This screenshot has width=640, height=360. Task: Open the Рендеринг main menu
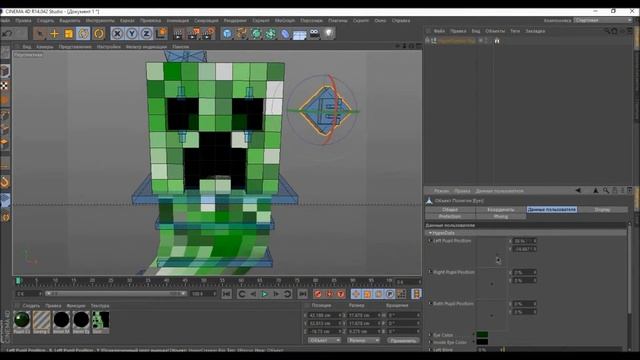point(235,20)
